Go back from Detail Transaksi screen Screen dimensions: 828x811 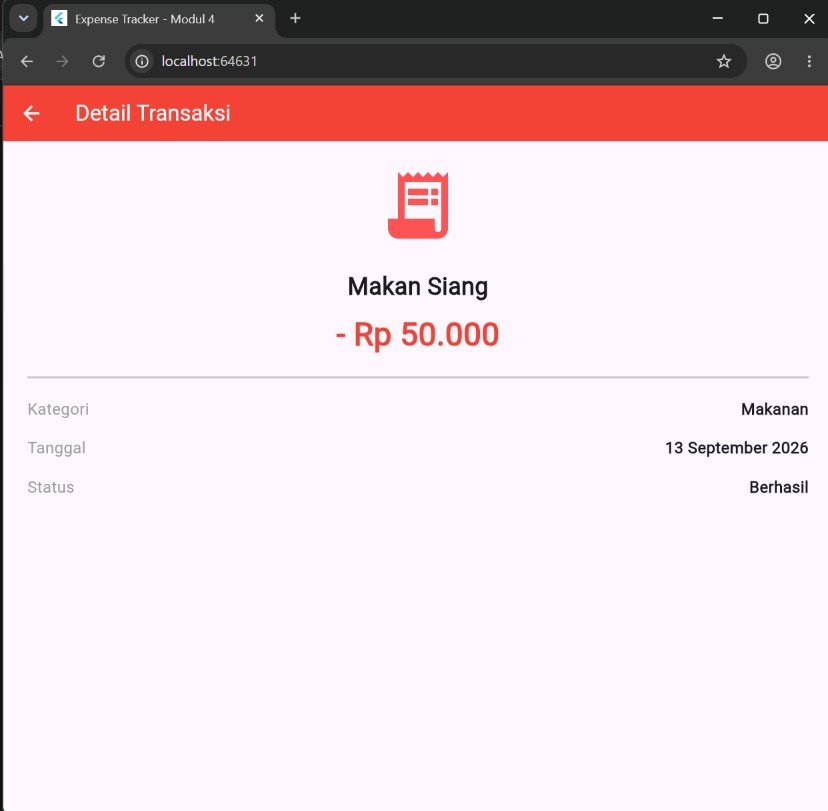(31, 113)
